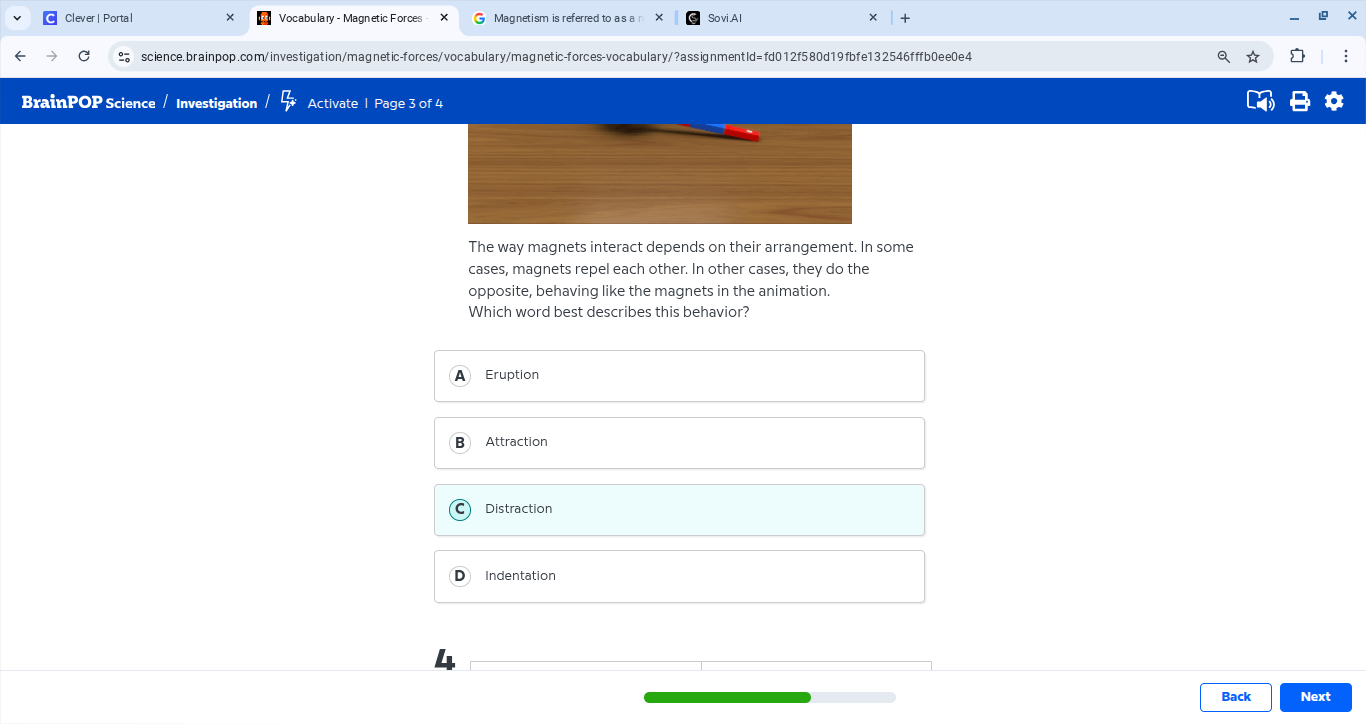Click the zoom magnifier icon in address bar
The height and width of the screenshot is (724, 1366).
point(1223,57)
